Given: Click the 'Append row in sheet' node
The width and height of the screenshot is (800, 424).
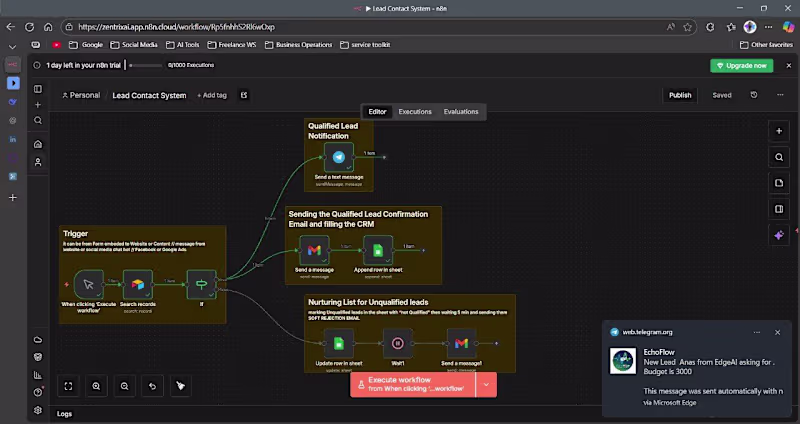Looking at the screenshot, I should click(378, 250).
